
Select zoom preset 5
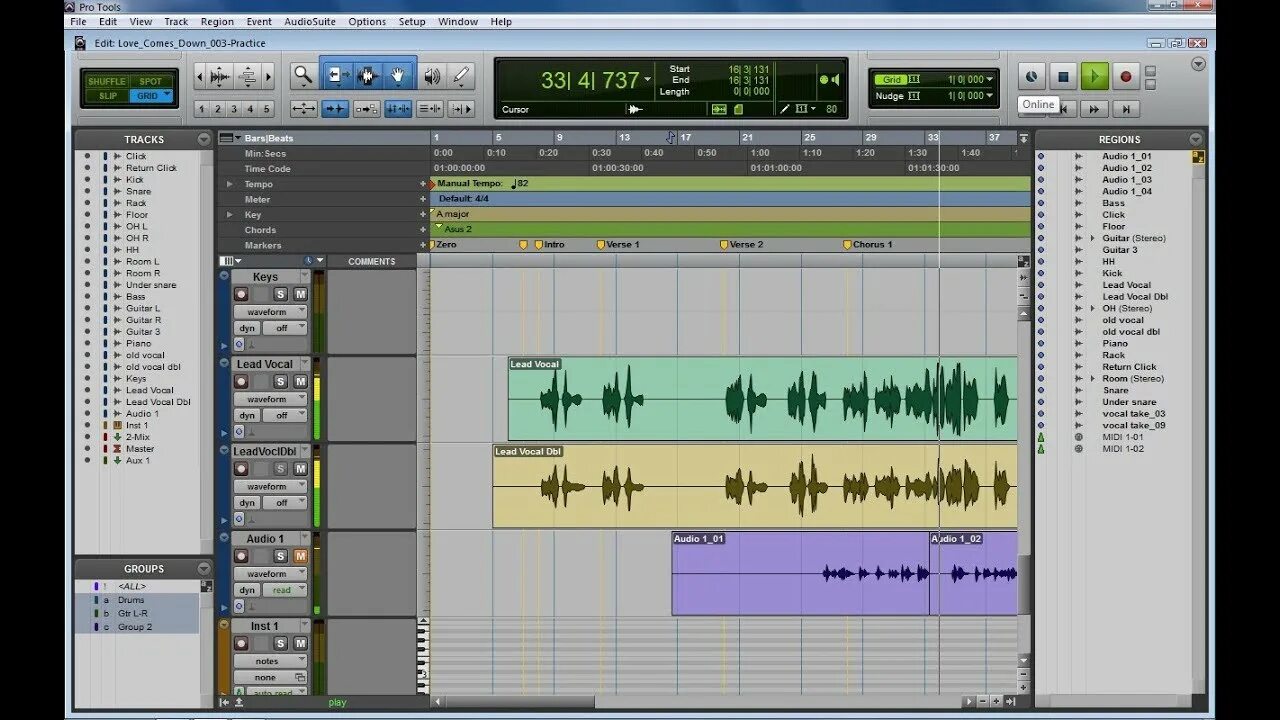pyautogui.click(x=266, y=109)
